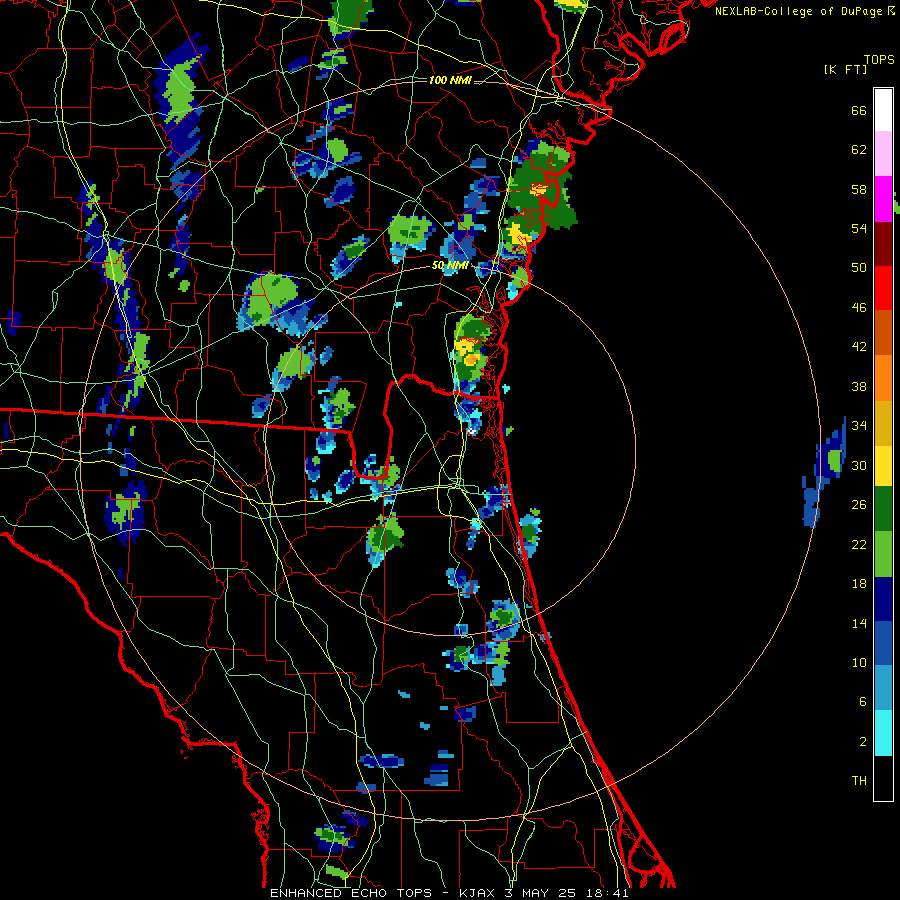
Task: Click the 10 legend value
Action: pyautogui.click(x=859, y=662)
